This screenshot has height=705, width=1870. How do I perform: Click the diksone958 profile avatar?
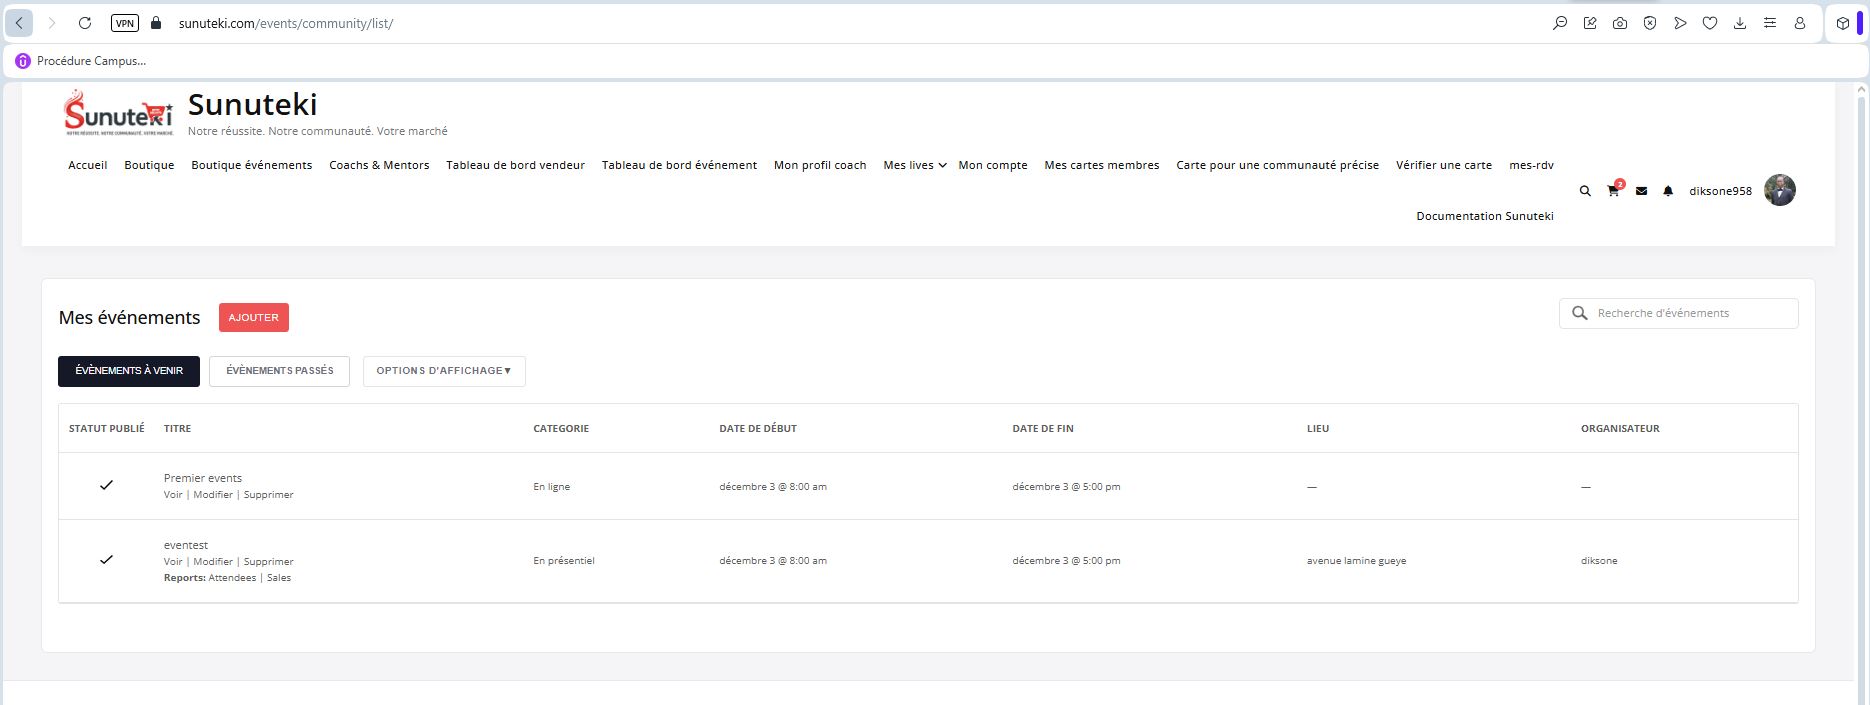tap(1779, 190)
